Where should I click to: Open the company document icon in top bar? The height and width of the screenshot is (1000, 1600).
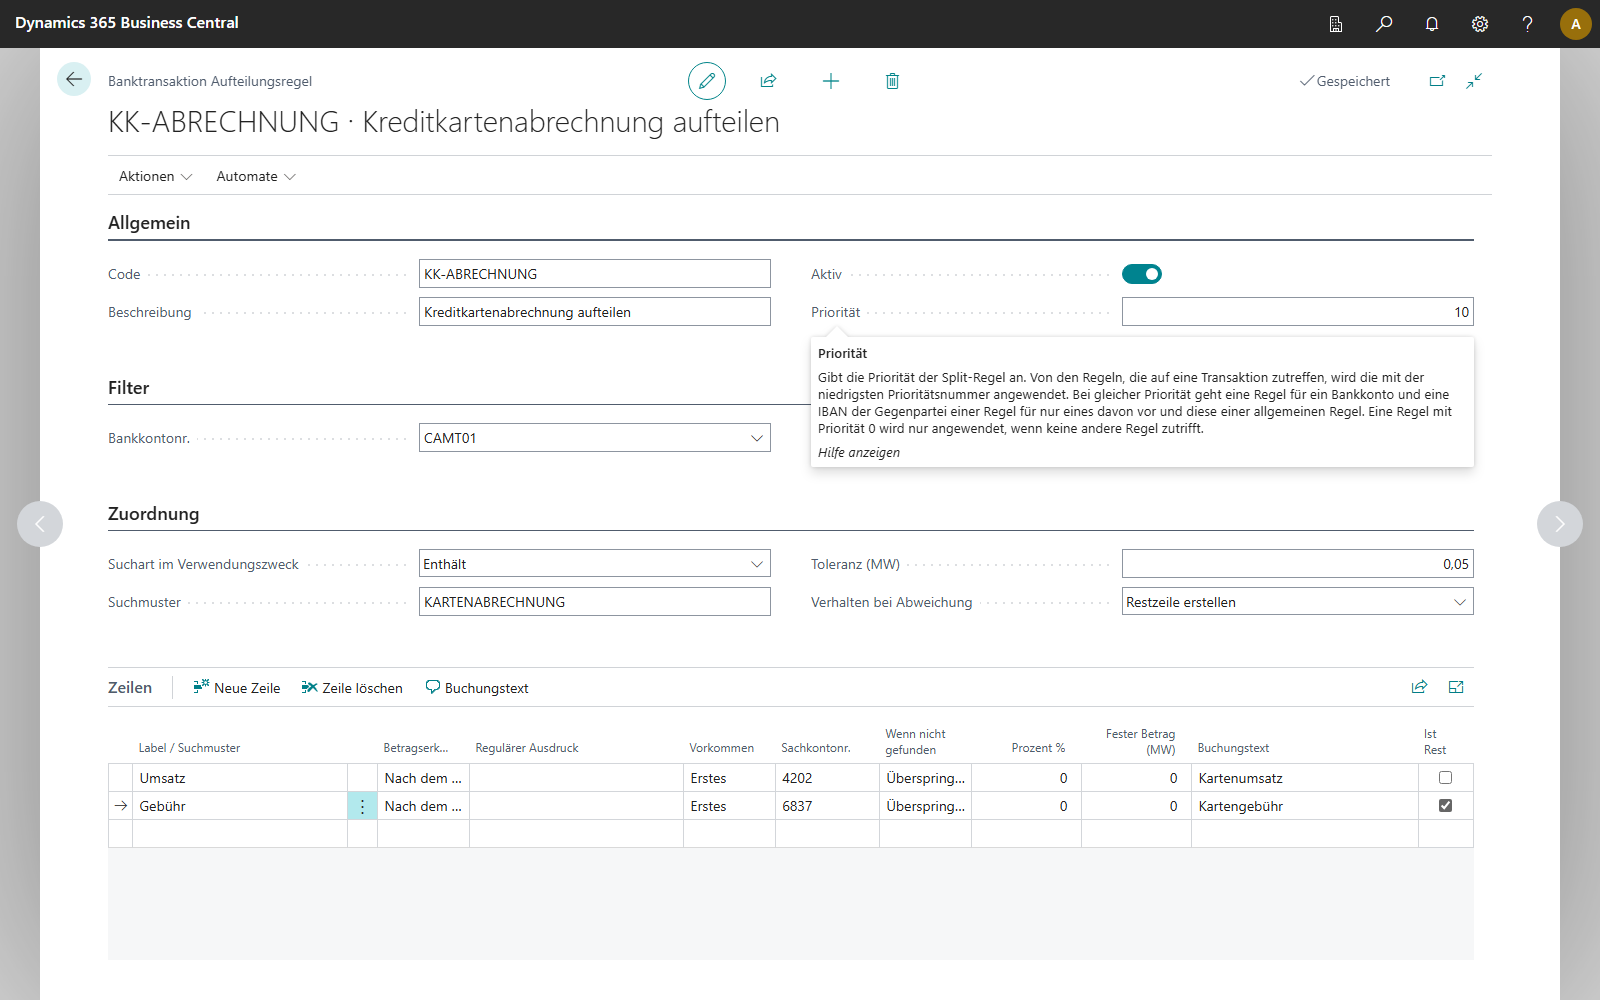[x=1336, y=24]
